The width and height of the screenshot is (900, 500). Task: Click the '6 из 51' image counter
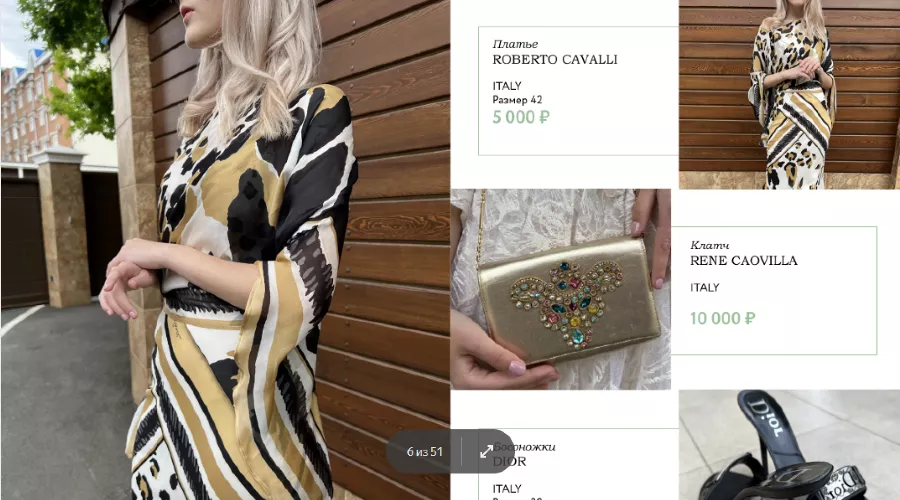tap(425, 452)
